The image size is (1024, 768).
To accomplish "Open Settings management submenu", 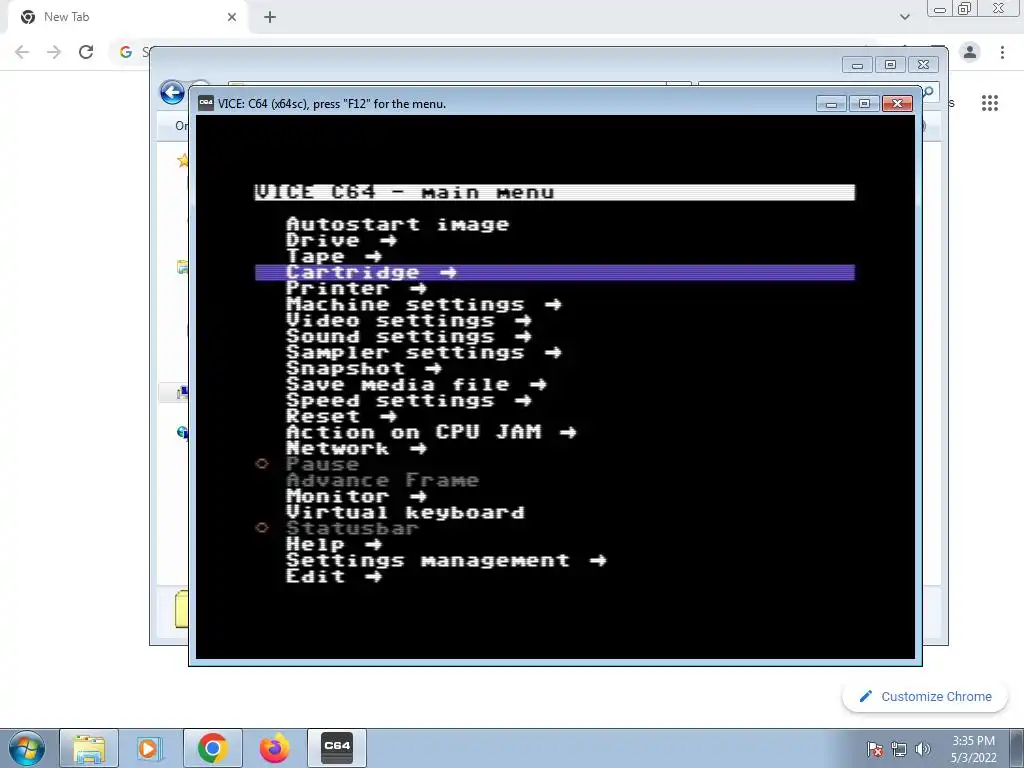I will (446, 560).
